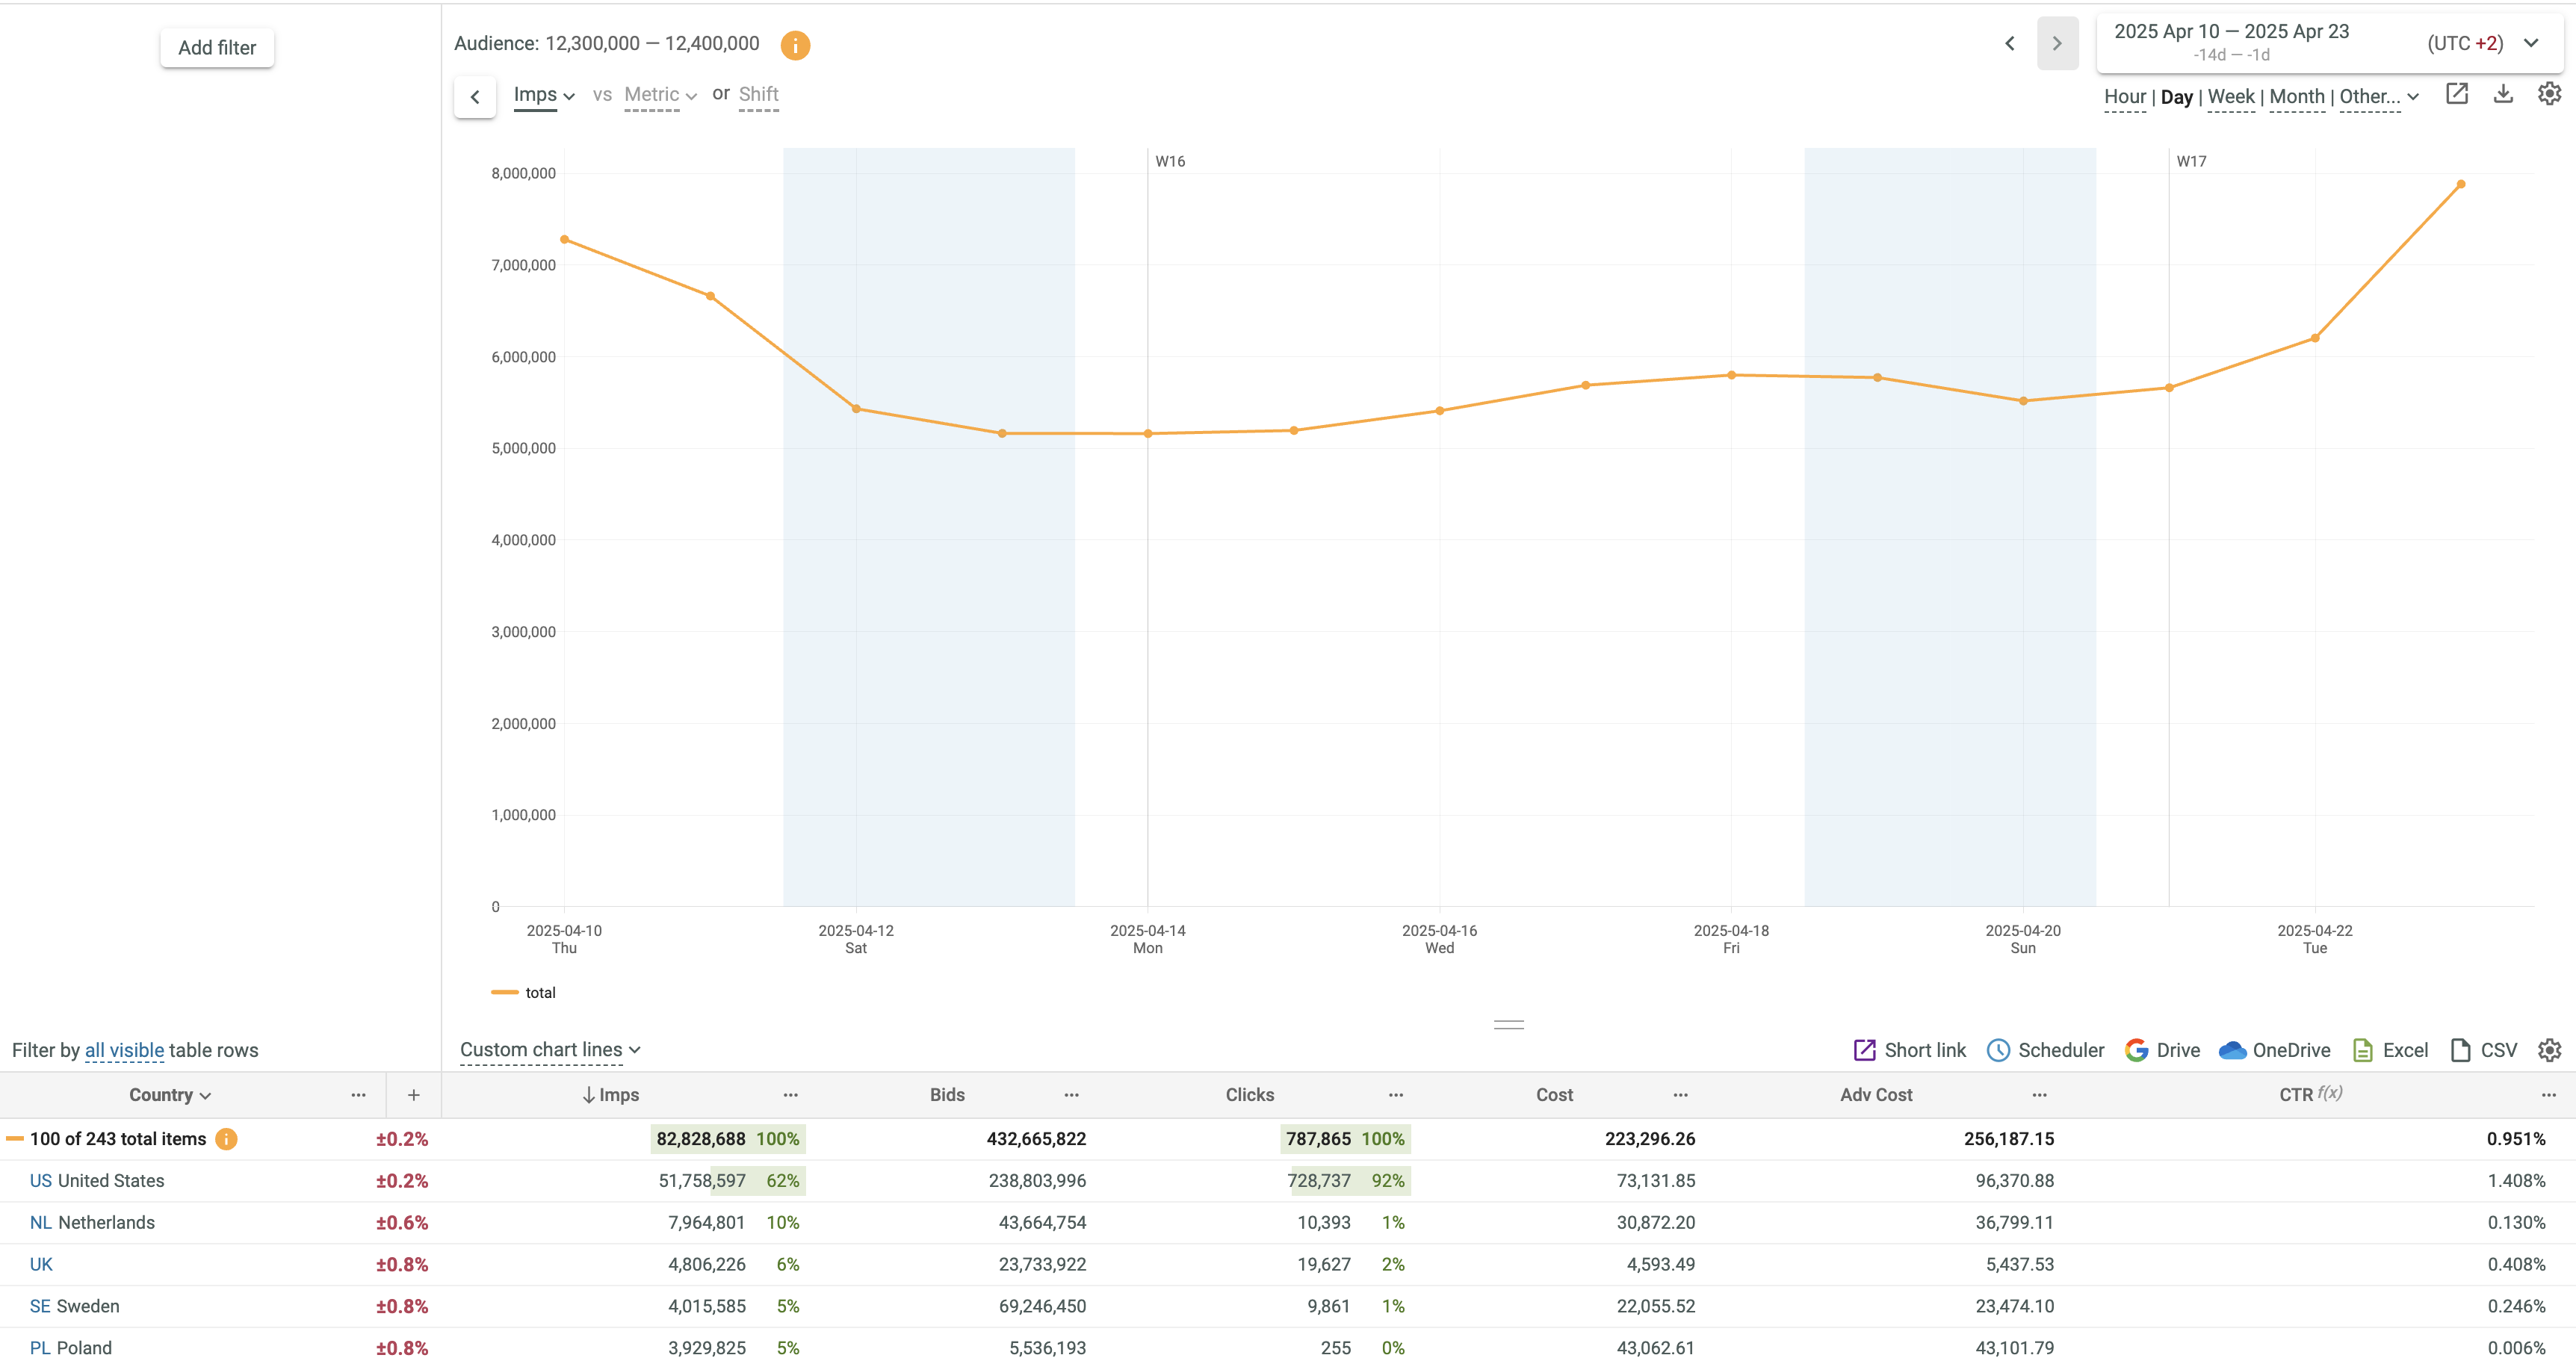Sort table by Clicks column
2576x1358 pixels.
click(x=1249, y=1095)
